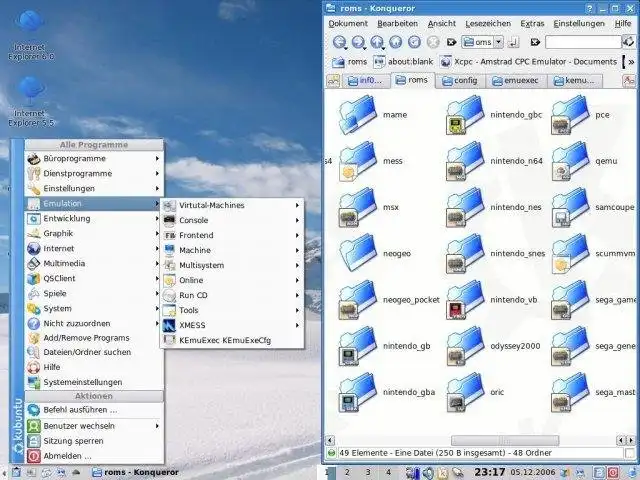Clear the search bar text
Image resolution: width=640 pixels, height=480 pixels.
(x=535, y=42)
